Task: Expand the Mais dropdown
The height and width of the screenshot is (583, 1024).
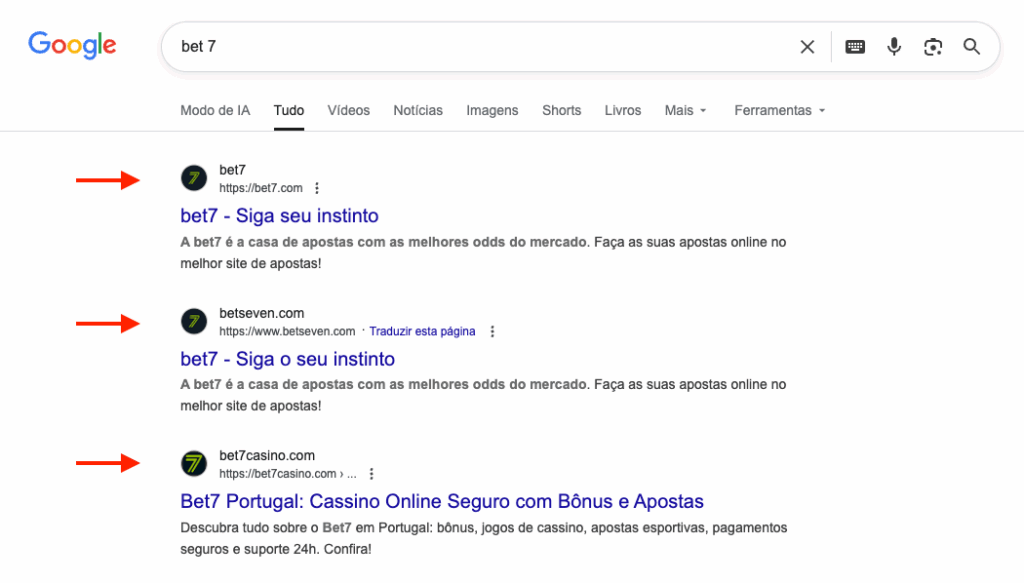Action: click(x=685, y=110)
